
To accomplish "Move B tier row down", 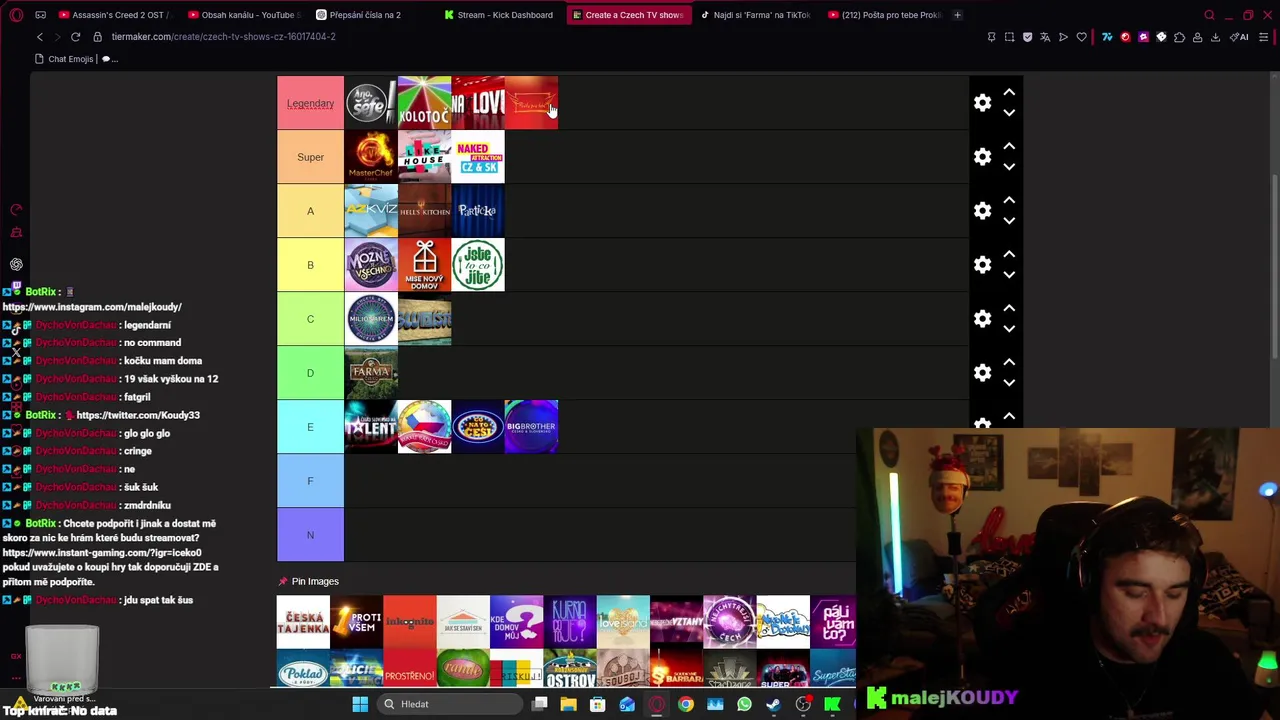I will click(x=1009, y=275).
